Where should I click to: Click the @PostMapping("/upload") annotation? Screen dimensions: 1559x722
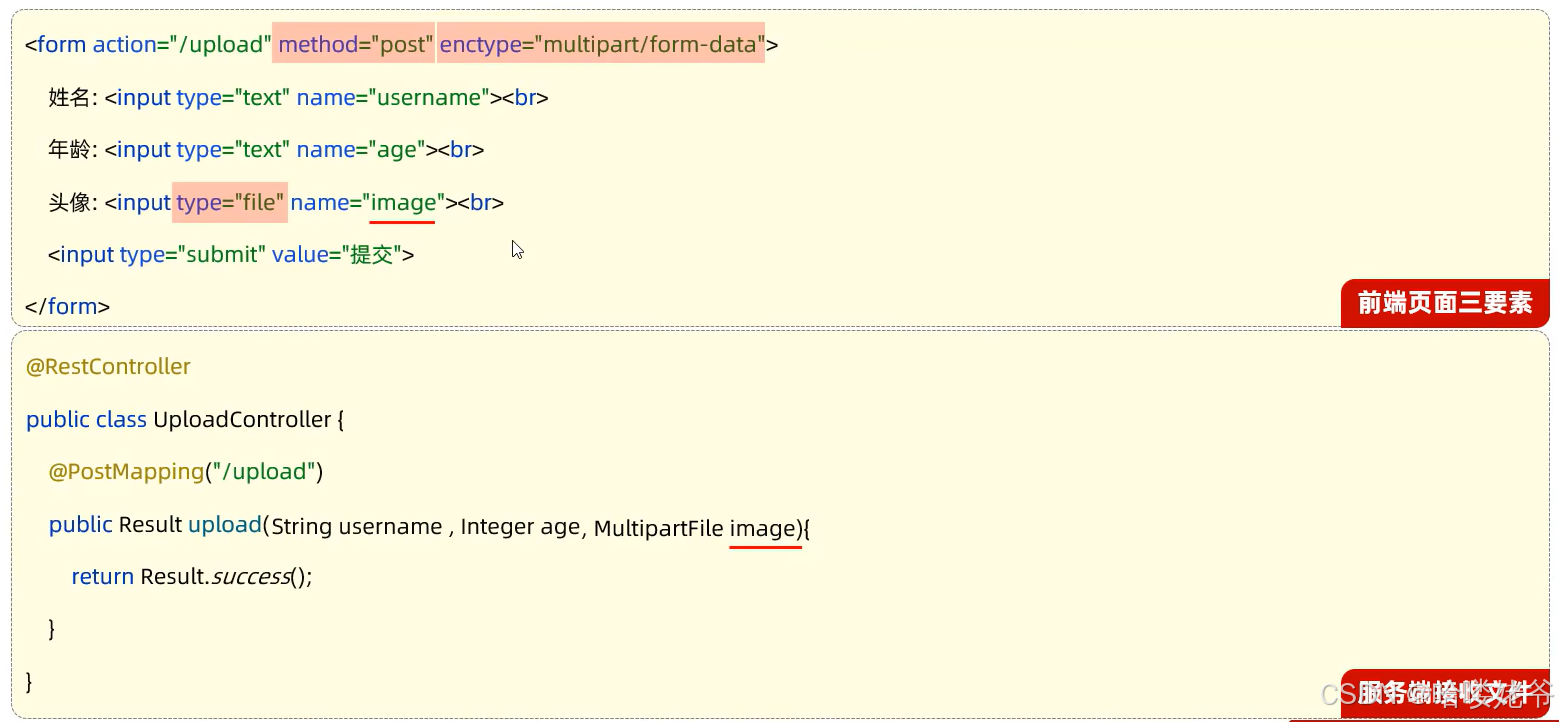[x=186, y=472]
